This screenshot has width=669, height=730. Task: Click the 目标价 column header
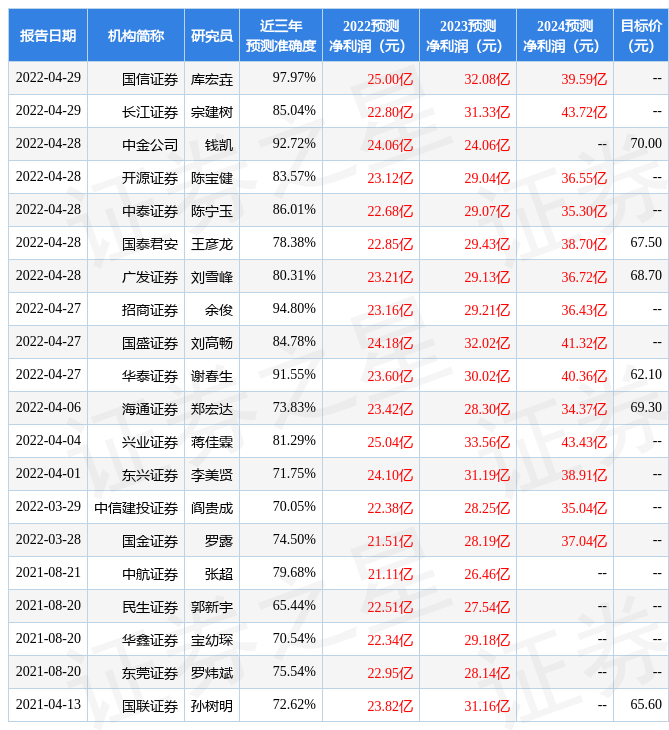click(x=641, y=35)
